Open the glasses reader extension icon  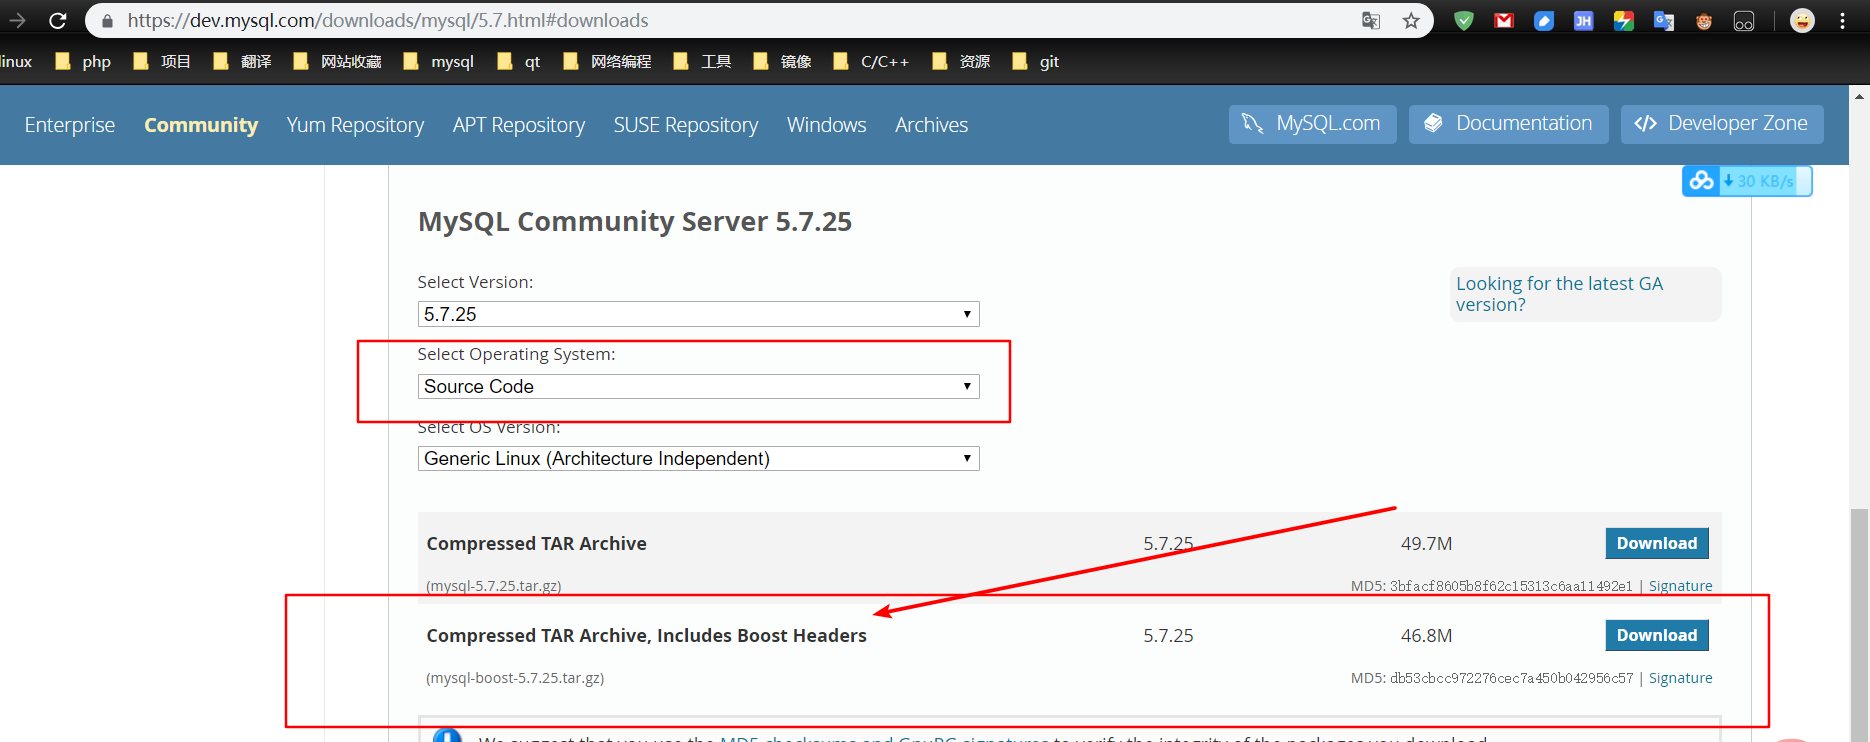point(1744,20)
